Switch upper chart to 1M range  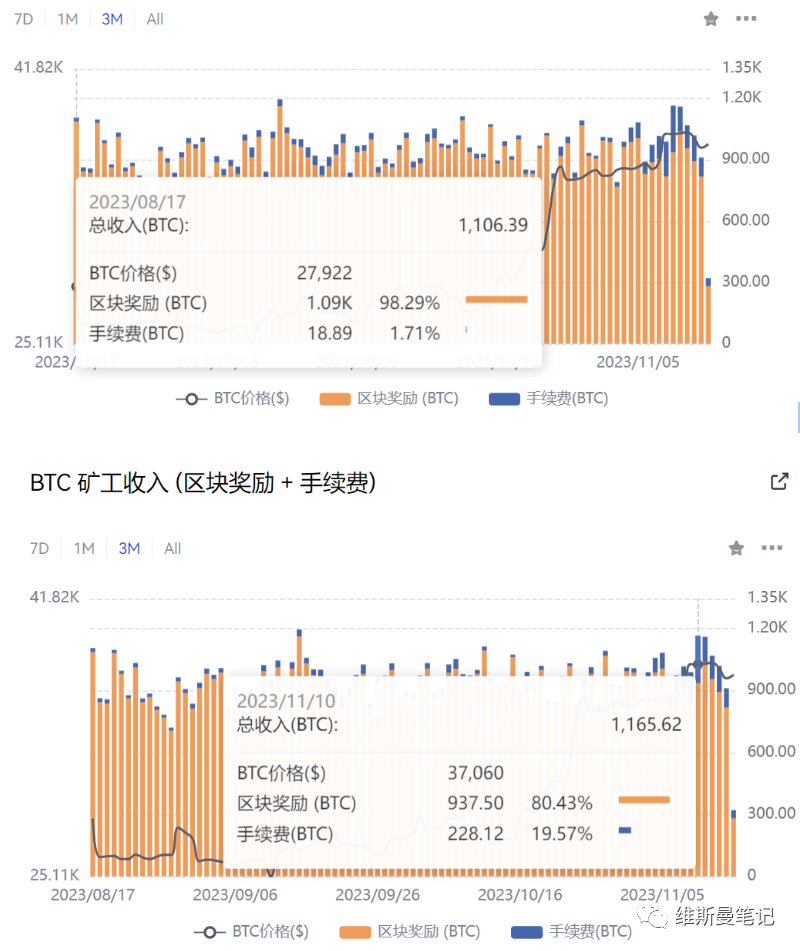67,19
